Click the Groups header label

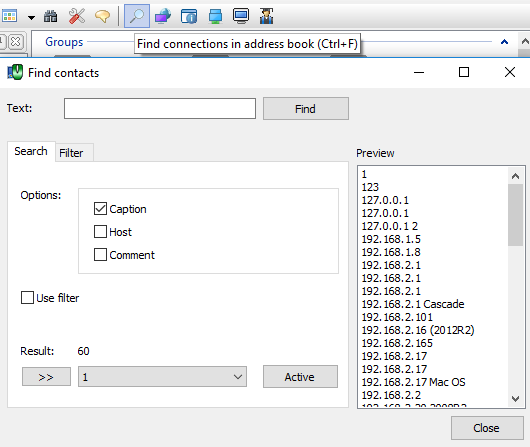[x=64, y=42]
